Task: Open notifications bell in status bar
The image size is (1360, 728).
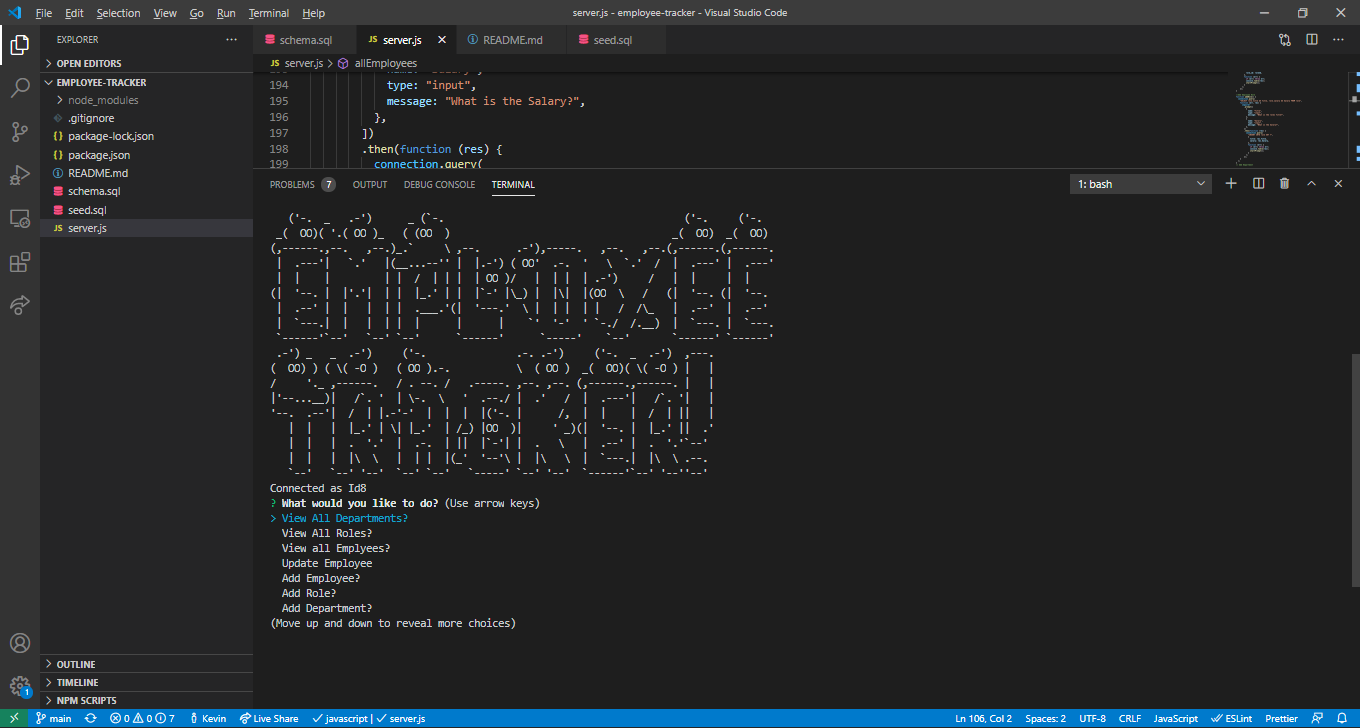Action: point(1343,719)
